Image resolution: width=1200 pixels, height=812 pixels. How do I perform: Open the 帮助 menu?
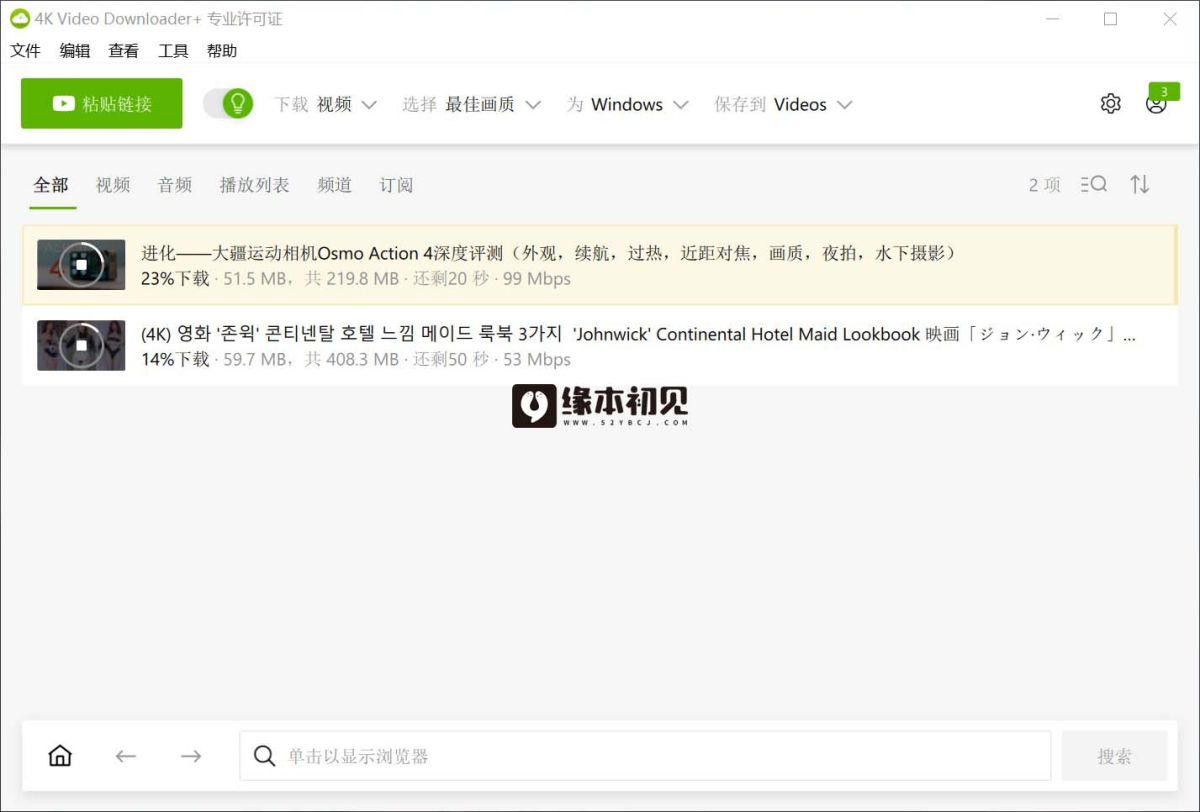pyautogui.click(x=222, y=51)
